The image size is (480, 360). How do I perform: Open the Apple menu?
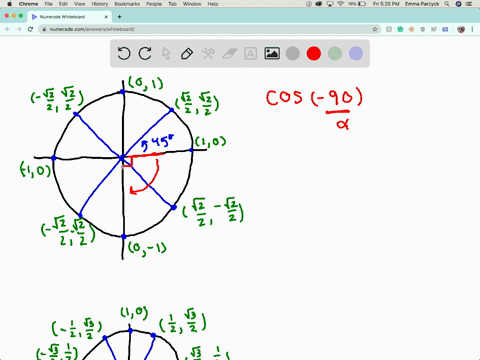click(9, 4)
